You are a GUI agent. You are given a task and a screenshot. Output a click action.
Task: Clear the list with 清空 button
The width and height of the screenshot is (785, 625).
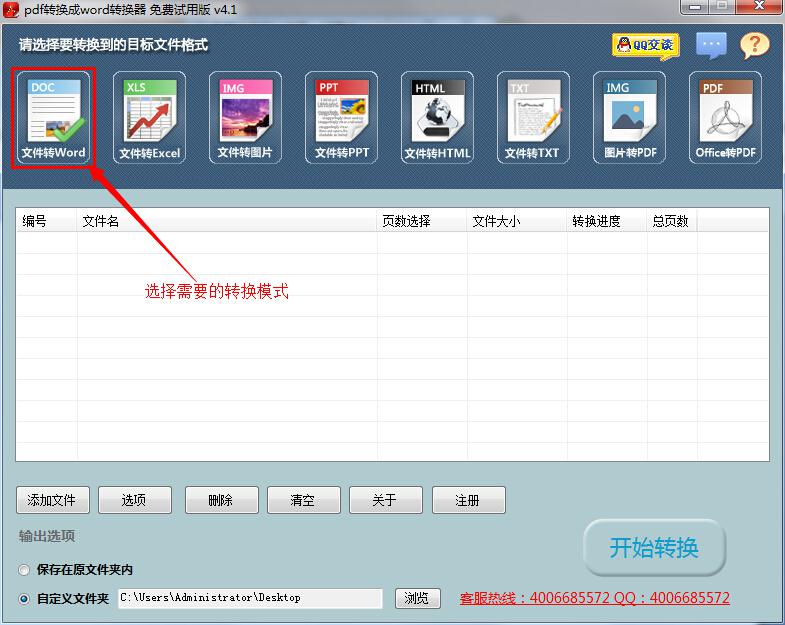304,500
